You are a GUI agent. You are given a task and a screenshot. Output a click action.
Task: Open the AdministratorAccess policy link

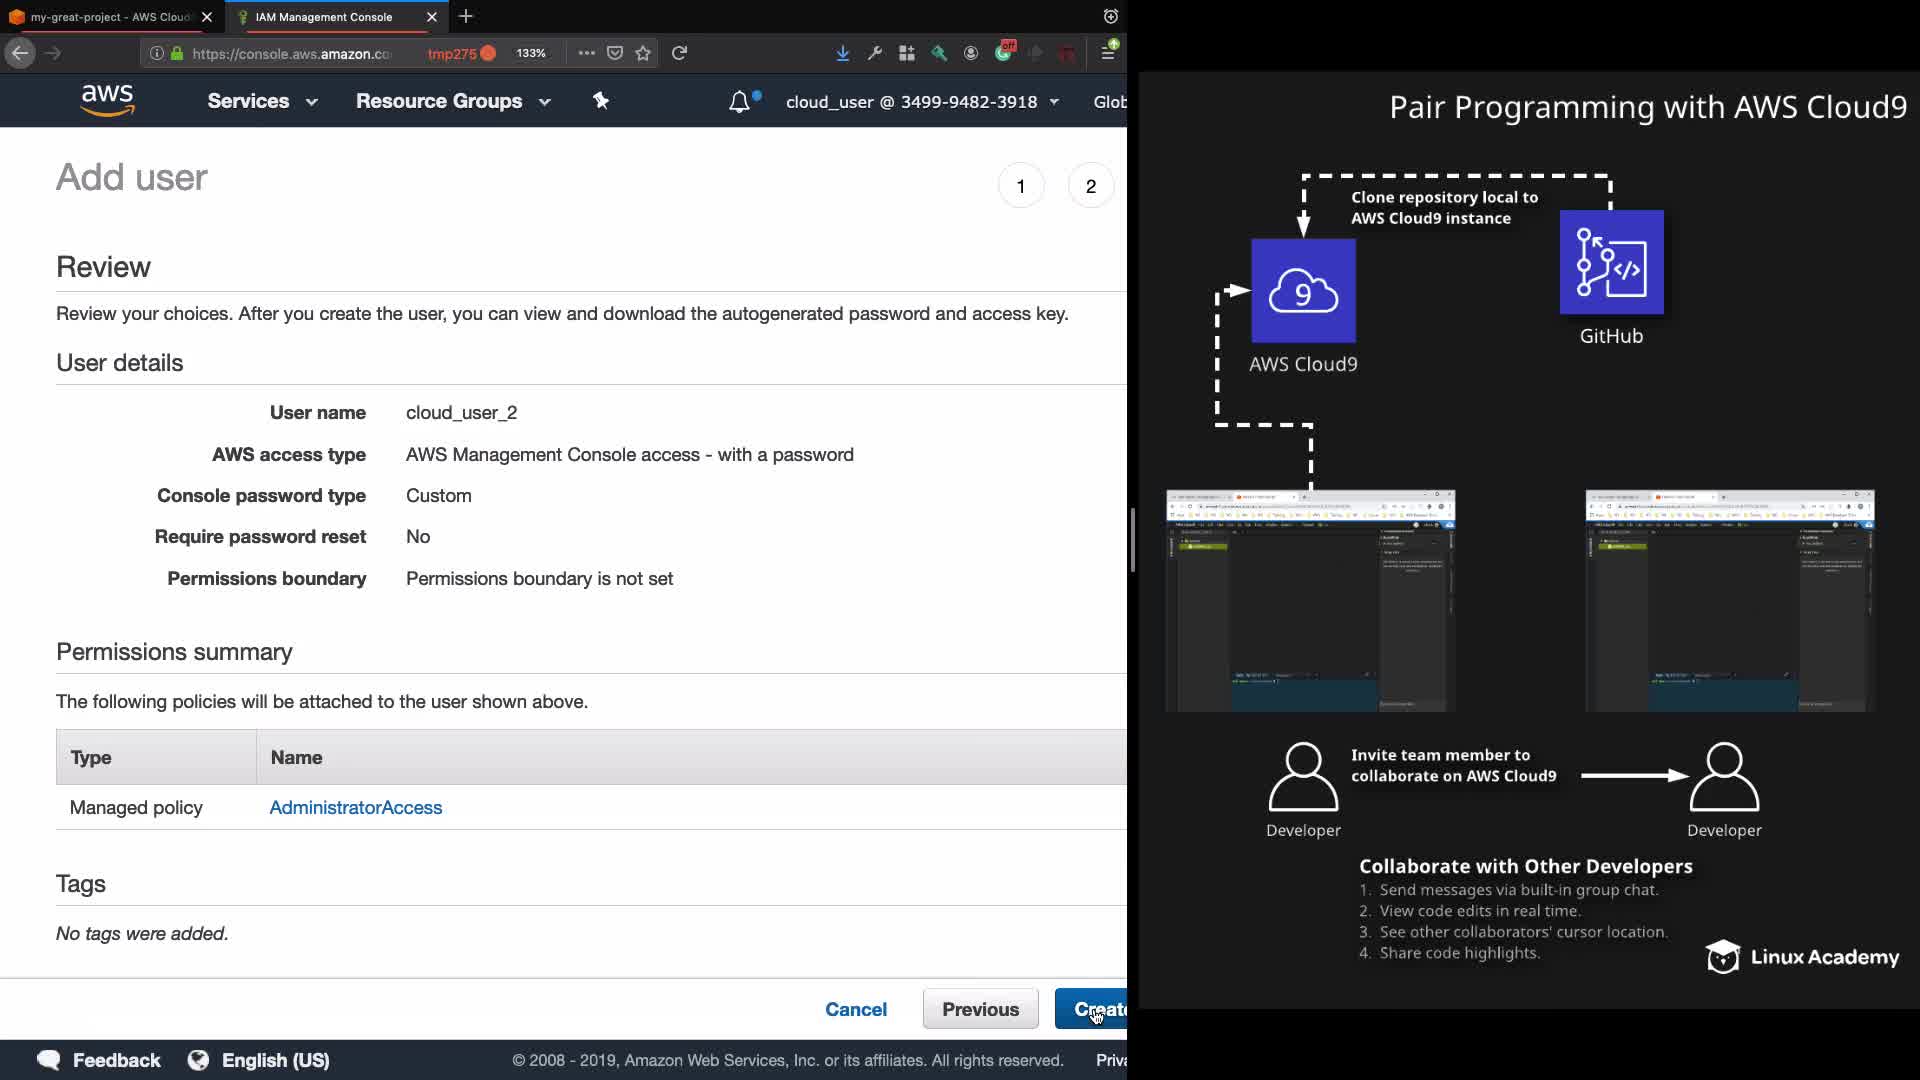[355, 807]
